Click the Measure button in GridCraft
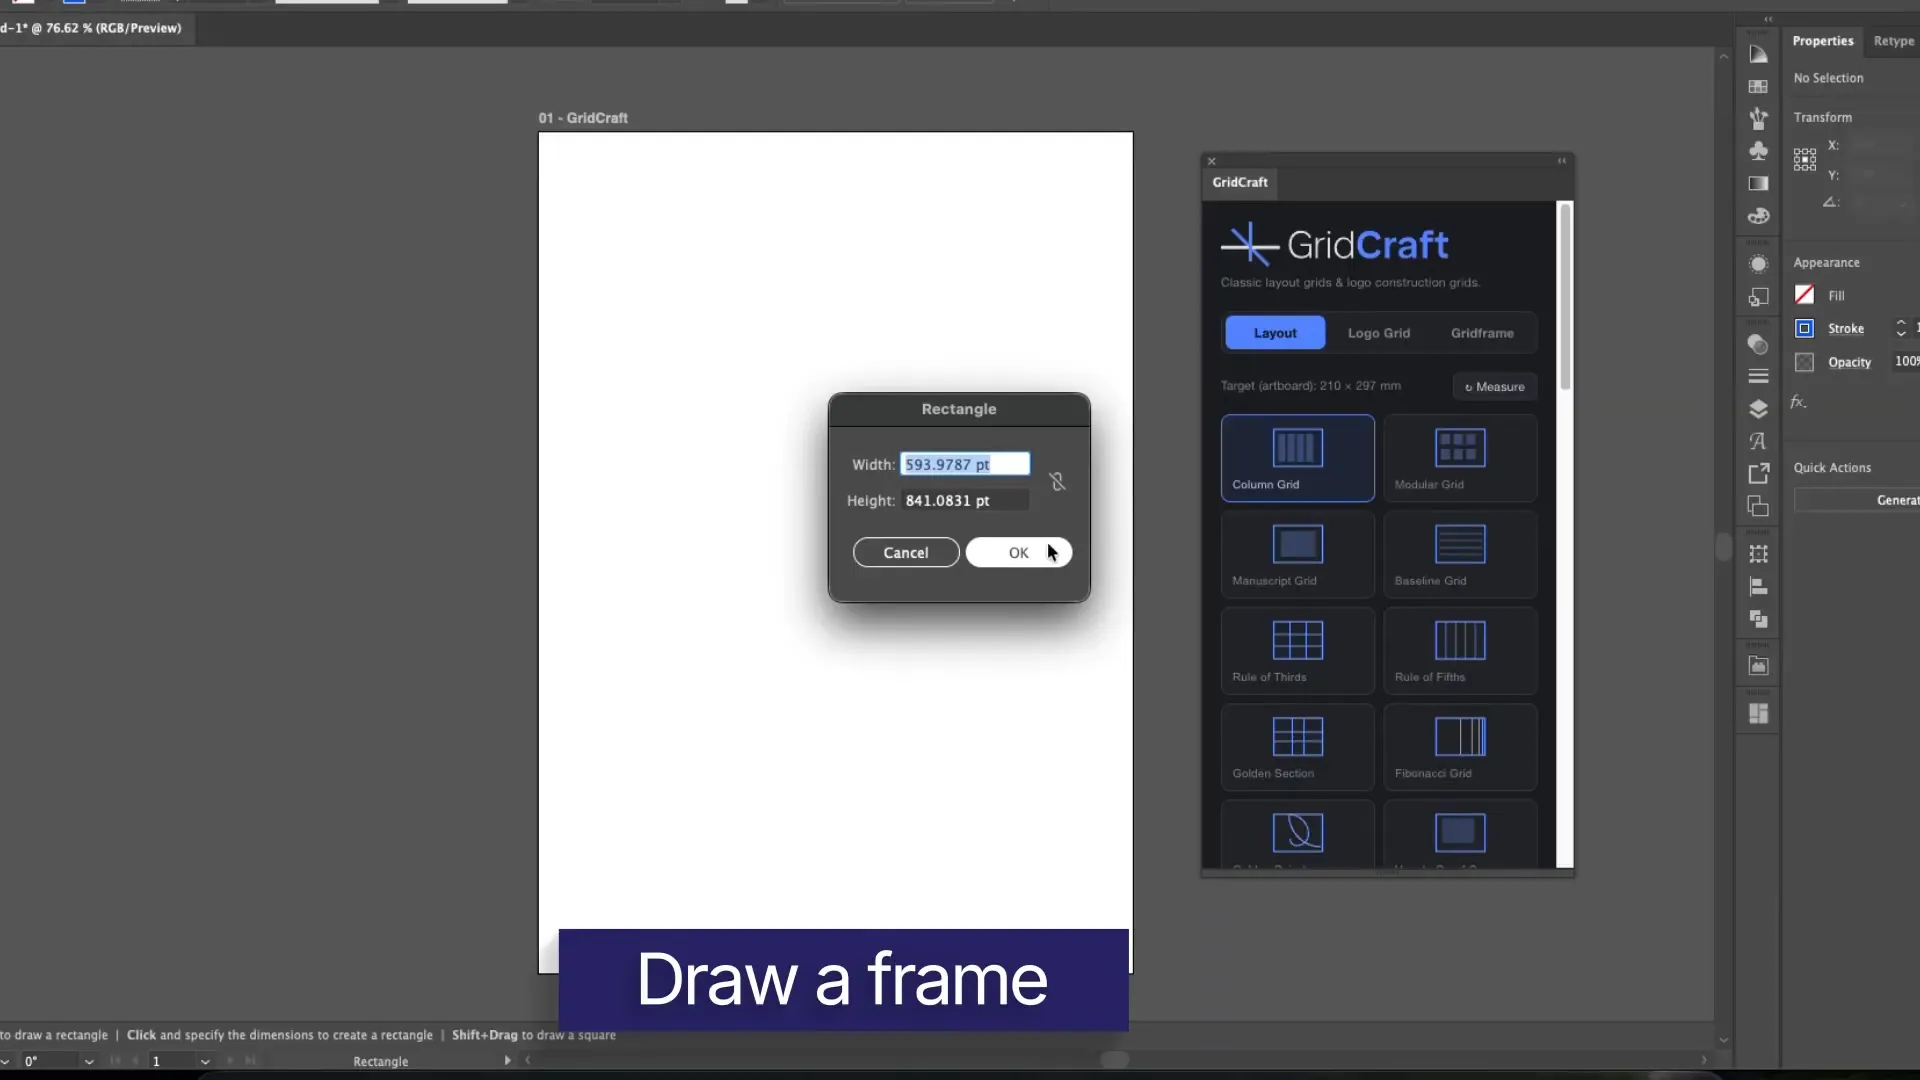Viewport: 1920px width, 1080px height. pos(1495,387)
